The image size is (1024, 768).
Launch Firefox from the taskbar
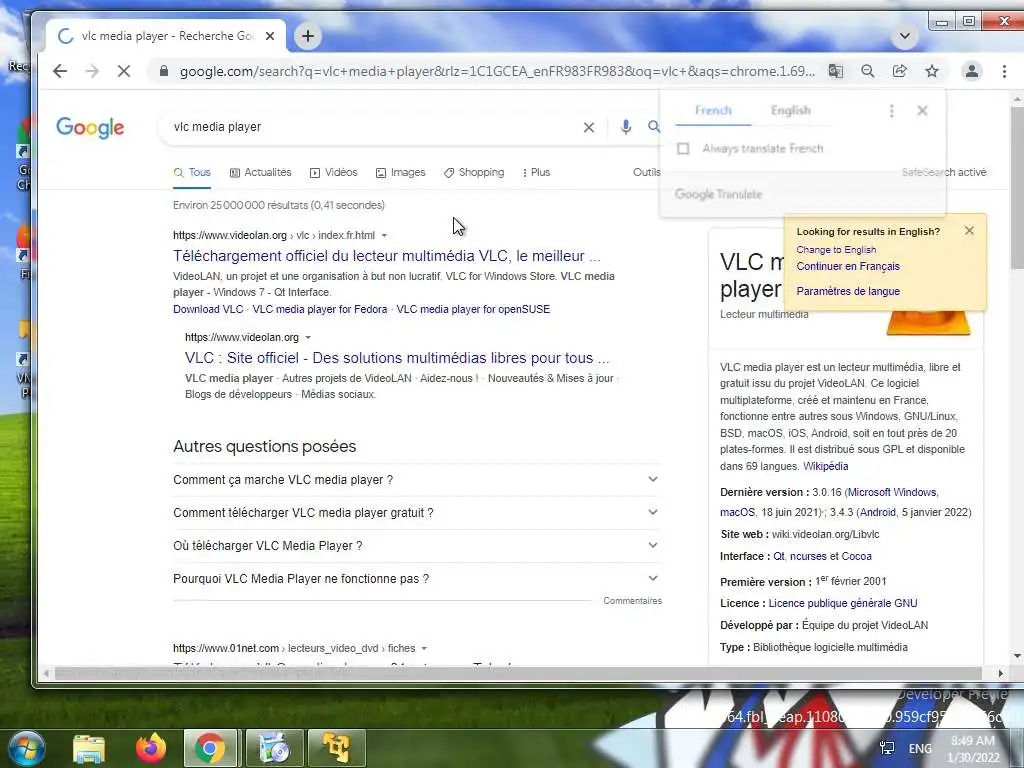coord(151,748)
